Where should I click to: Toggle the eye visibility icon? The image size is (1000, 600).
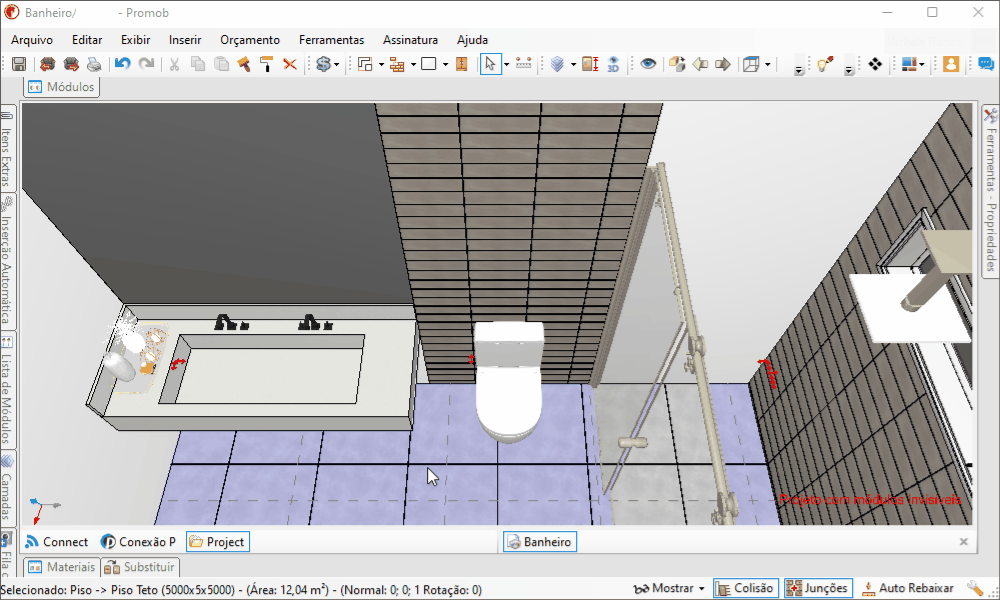click(648, 64)
